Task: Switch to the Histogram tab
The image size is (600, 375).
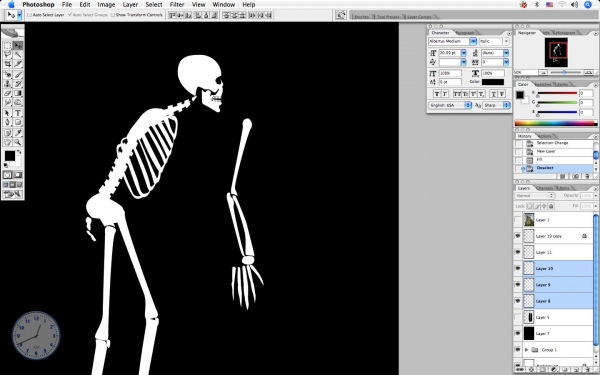Action: 565,33
